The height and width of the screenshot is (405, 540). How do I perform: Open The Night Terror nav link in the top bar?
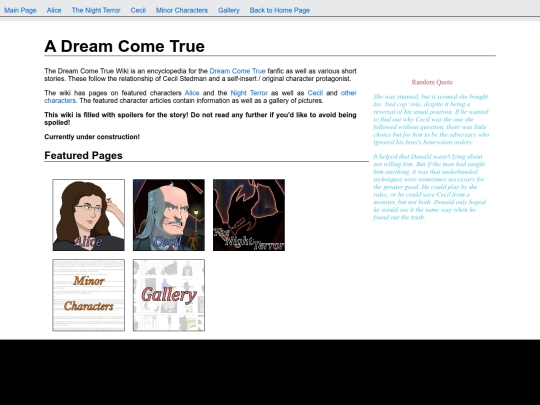(96, 10)
